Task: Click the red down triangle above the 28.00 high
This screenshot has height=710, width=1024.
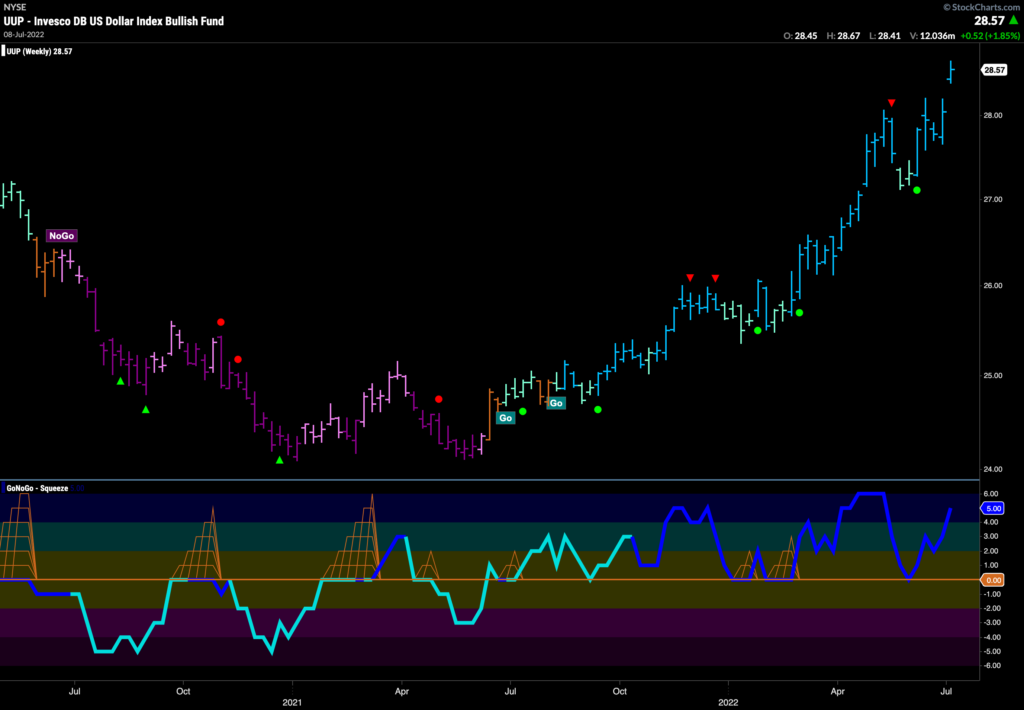Action: (891, 103)
